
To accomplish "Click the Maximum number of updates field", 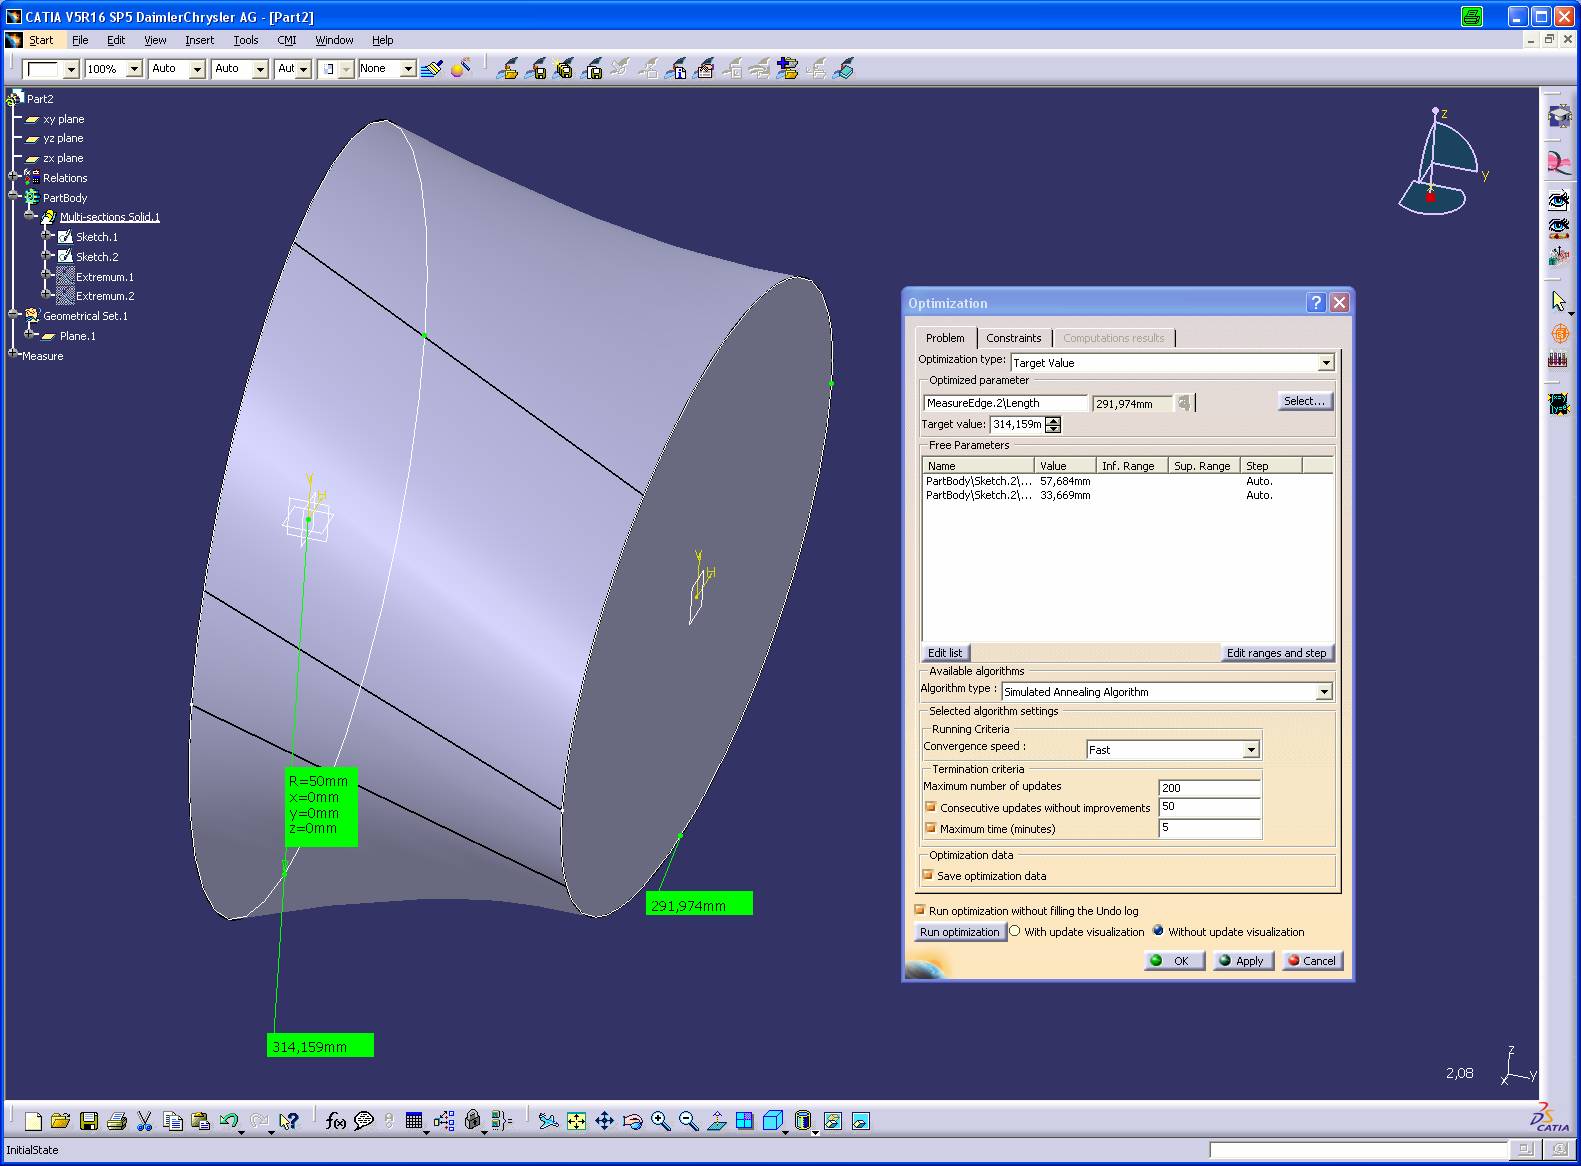I will pyautogui.click(x=1209, y=787).
